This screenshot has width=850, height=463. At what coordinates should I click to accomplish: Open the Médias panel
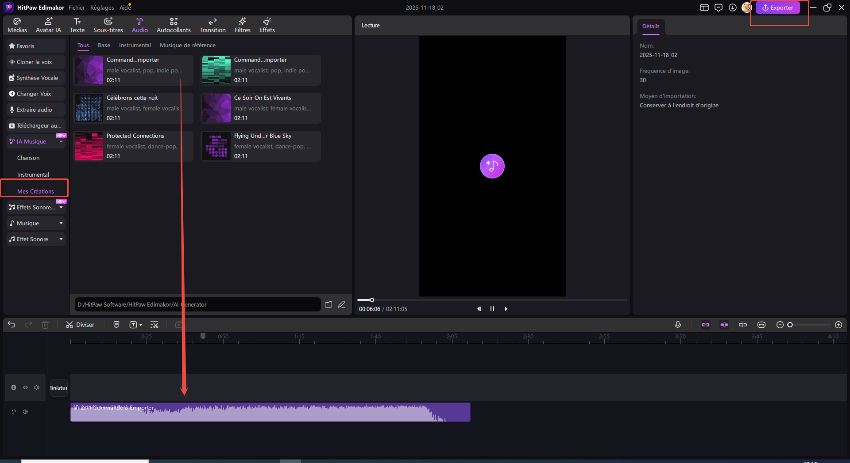click(x=17, y=25)
